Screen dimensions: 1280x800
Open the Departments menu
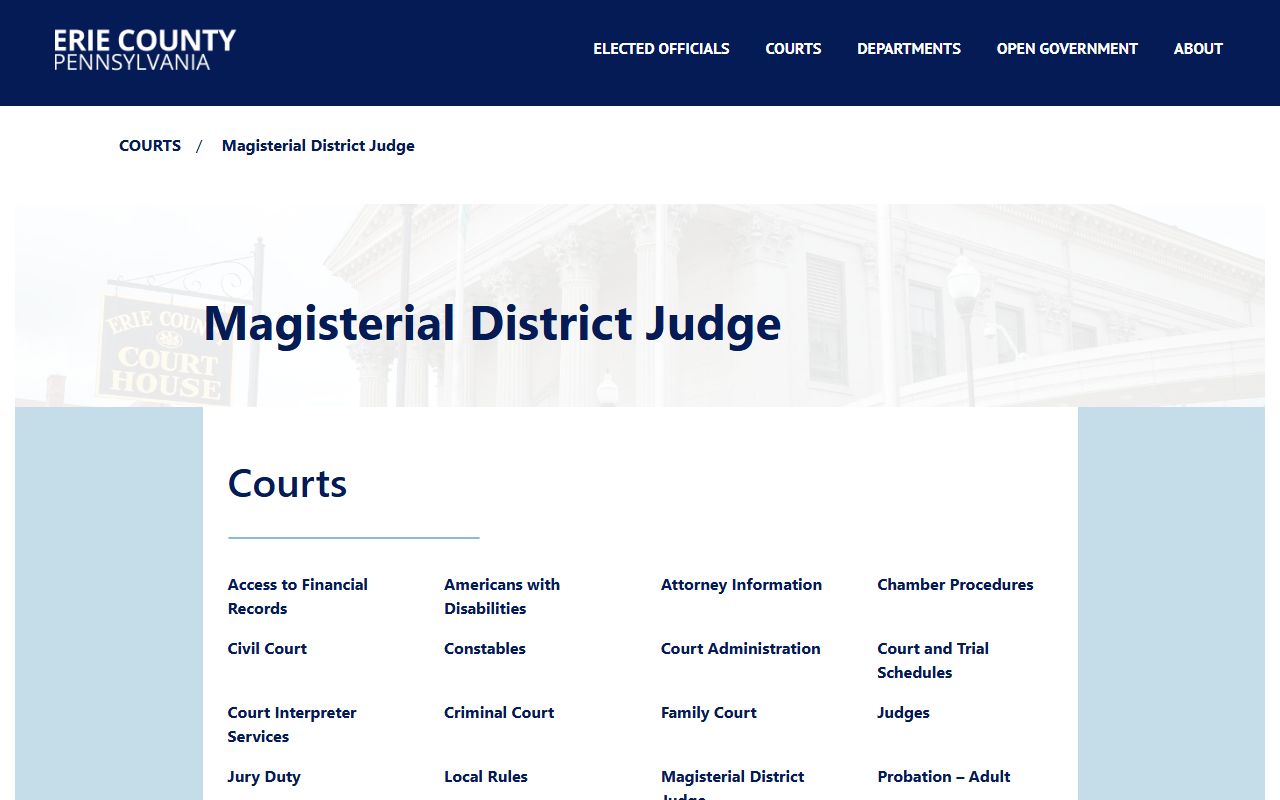[909, 49]
